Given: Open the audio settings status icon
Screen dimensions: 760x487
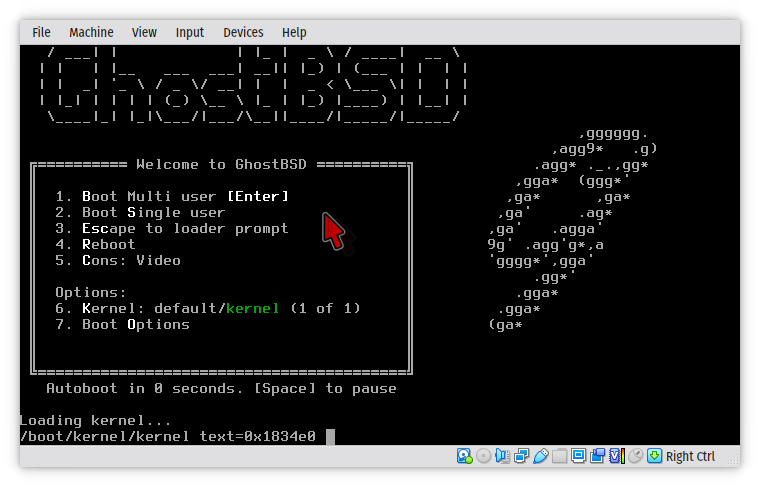Looking at the screenshot, I should [502, 456].
